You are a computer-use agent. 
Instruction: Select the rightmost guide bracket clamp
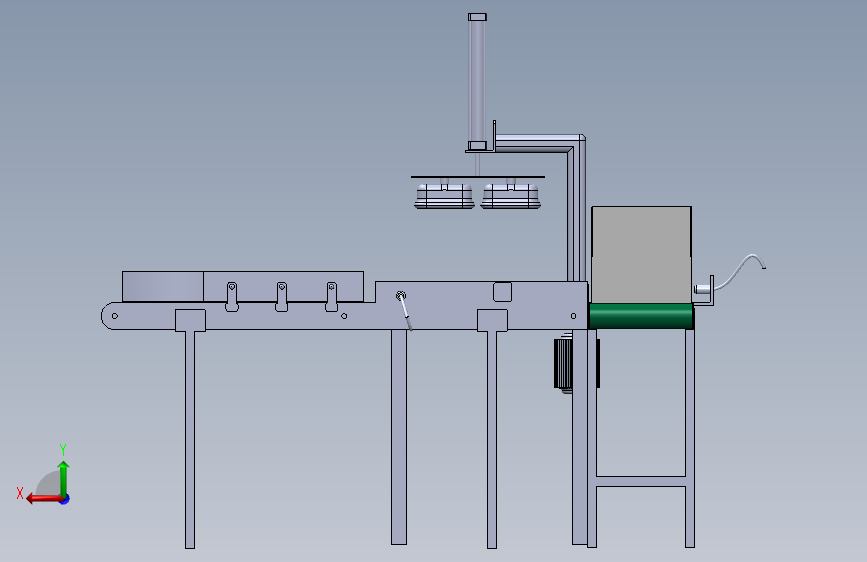pyautogui.click(x=331, y=297)
